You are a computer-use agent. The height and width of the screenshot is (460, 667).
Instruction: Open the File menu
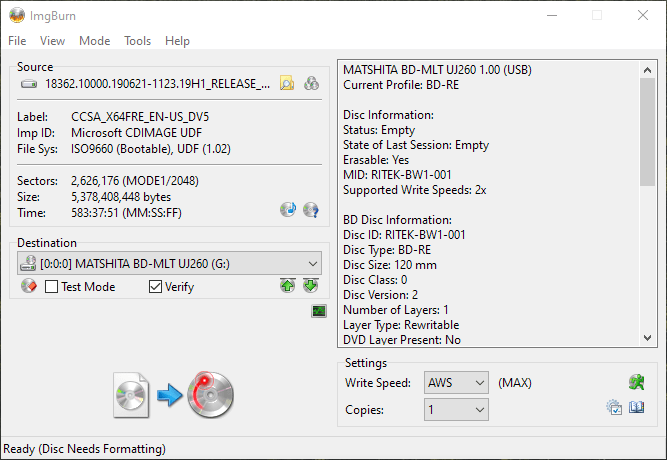[17, 41]
